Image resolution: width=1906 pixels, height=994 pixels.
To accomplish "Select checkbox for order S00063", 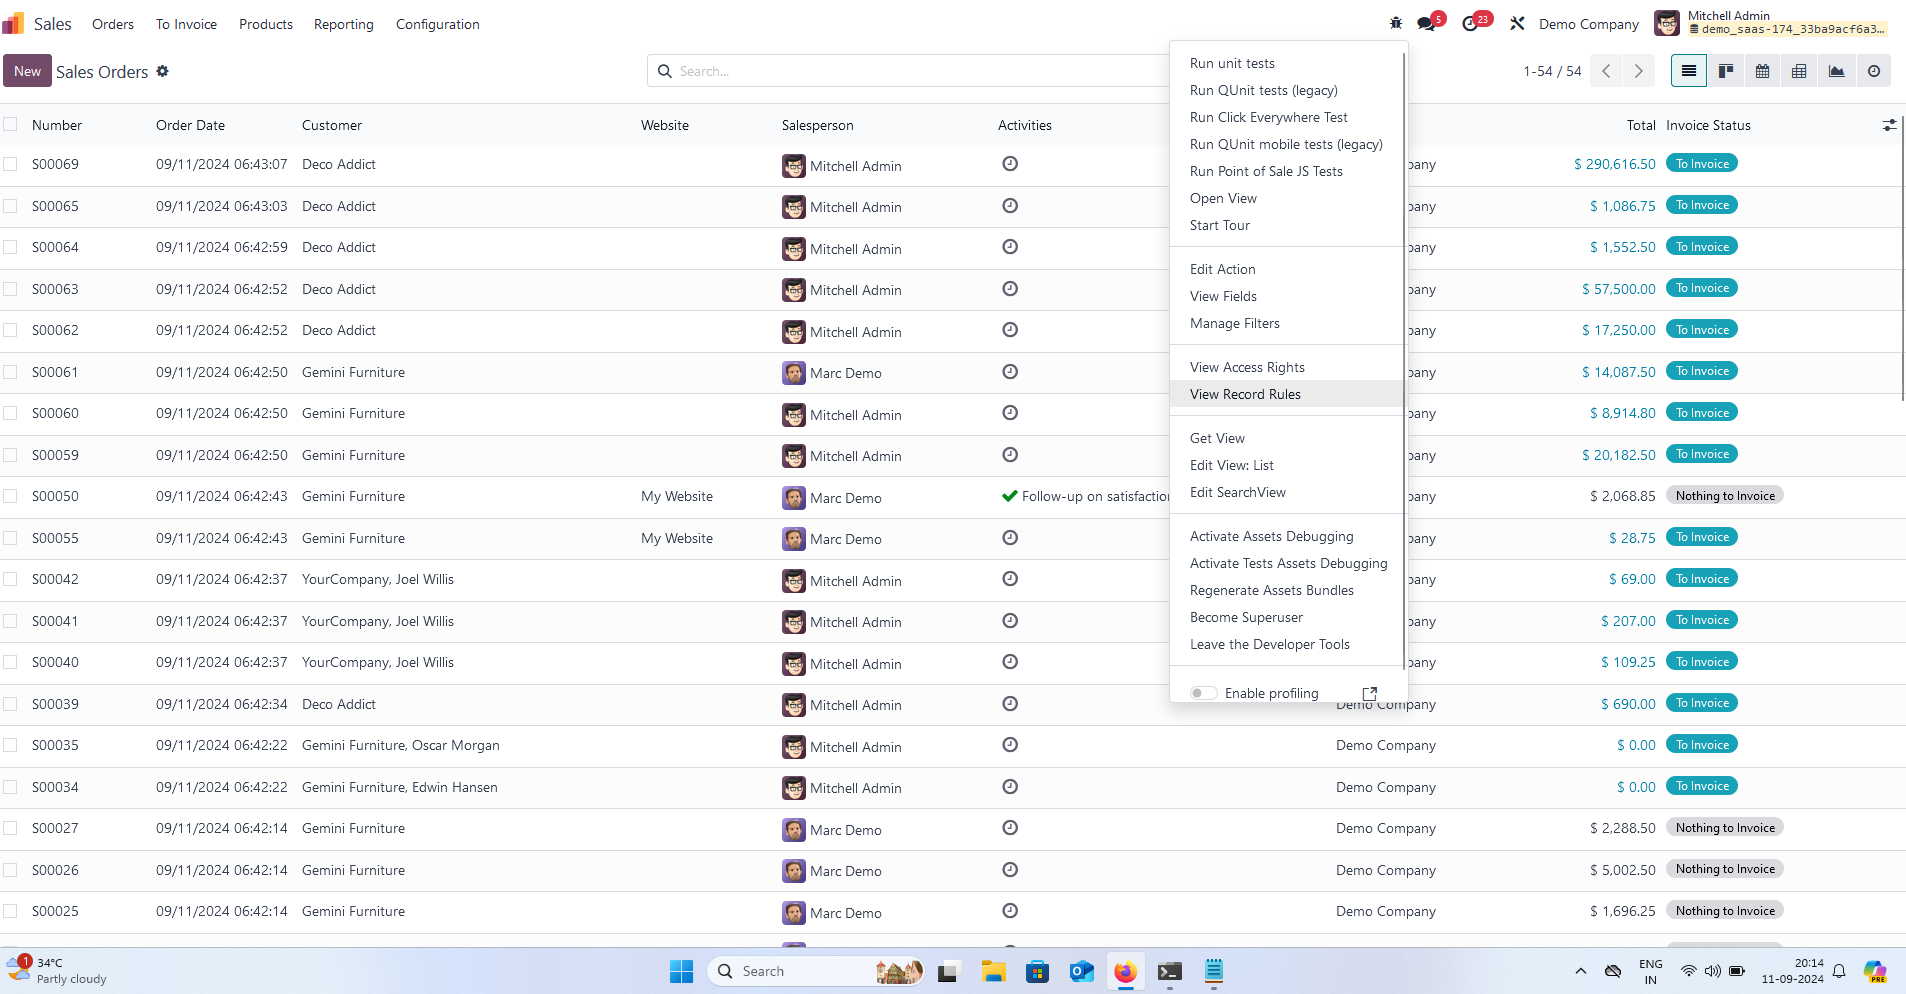I will click(x=10, y=289).
